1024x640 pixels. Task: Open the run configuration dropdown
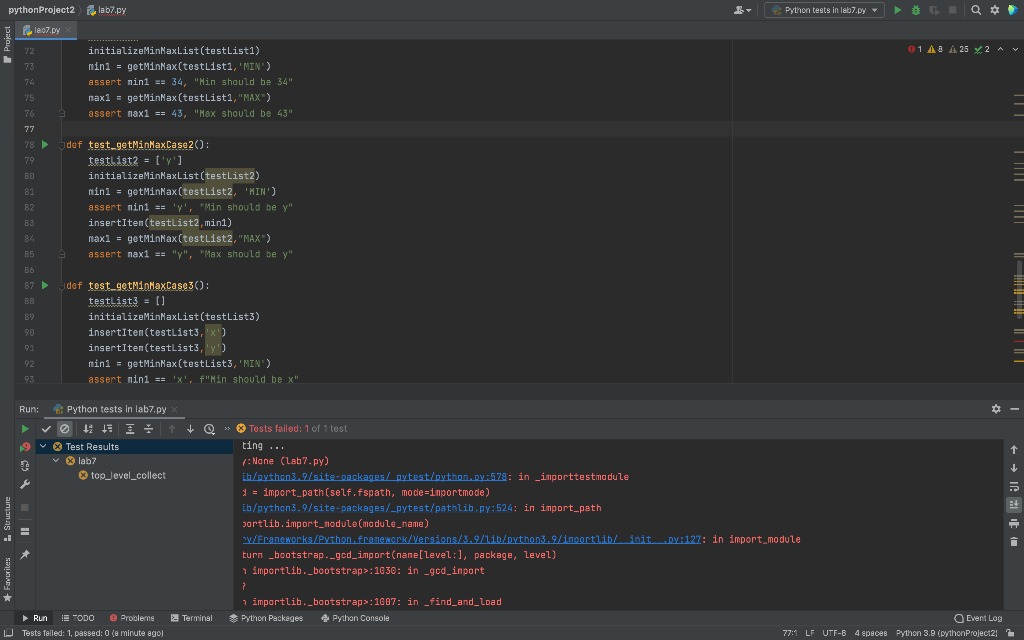click(x=824, y=10)
